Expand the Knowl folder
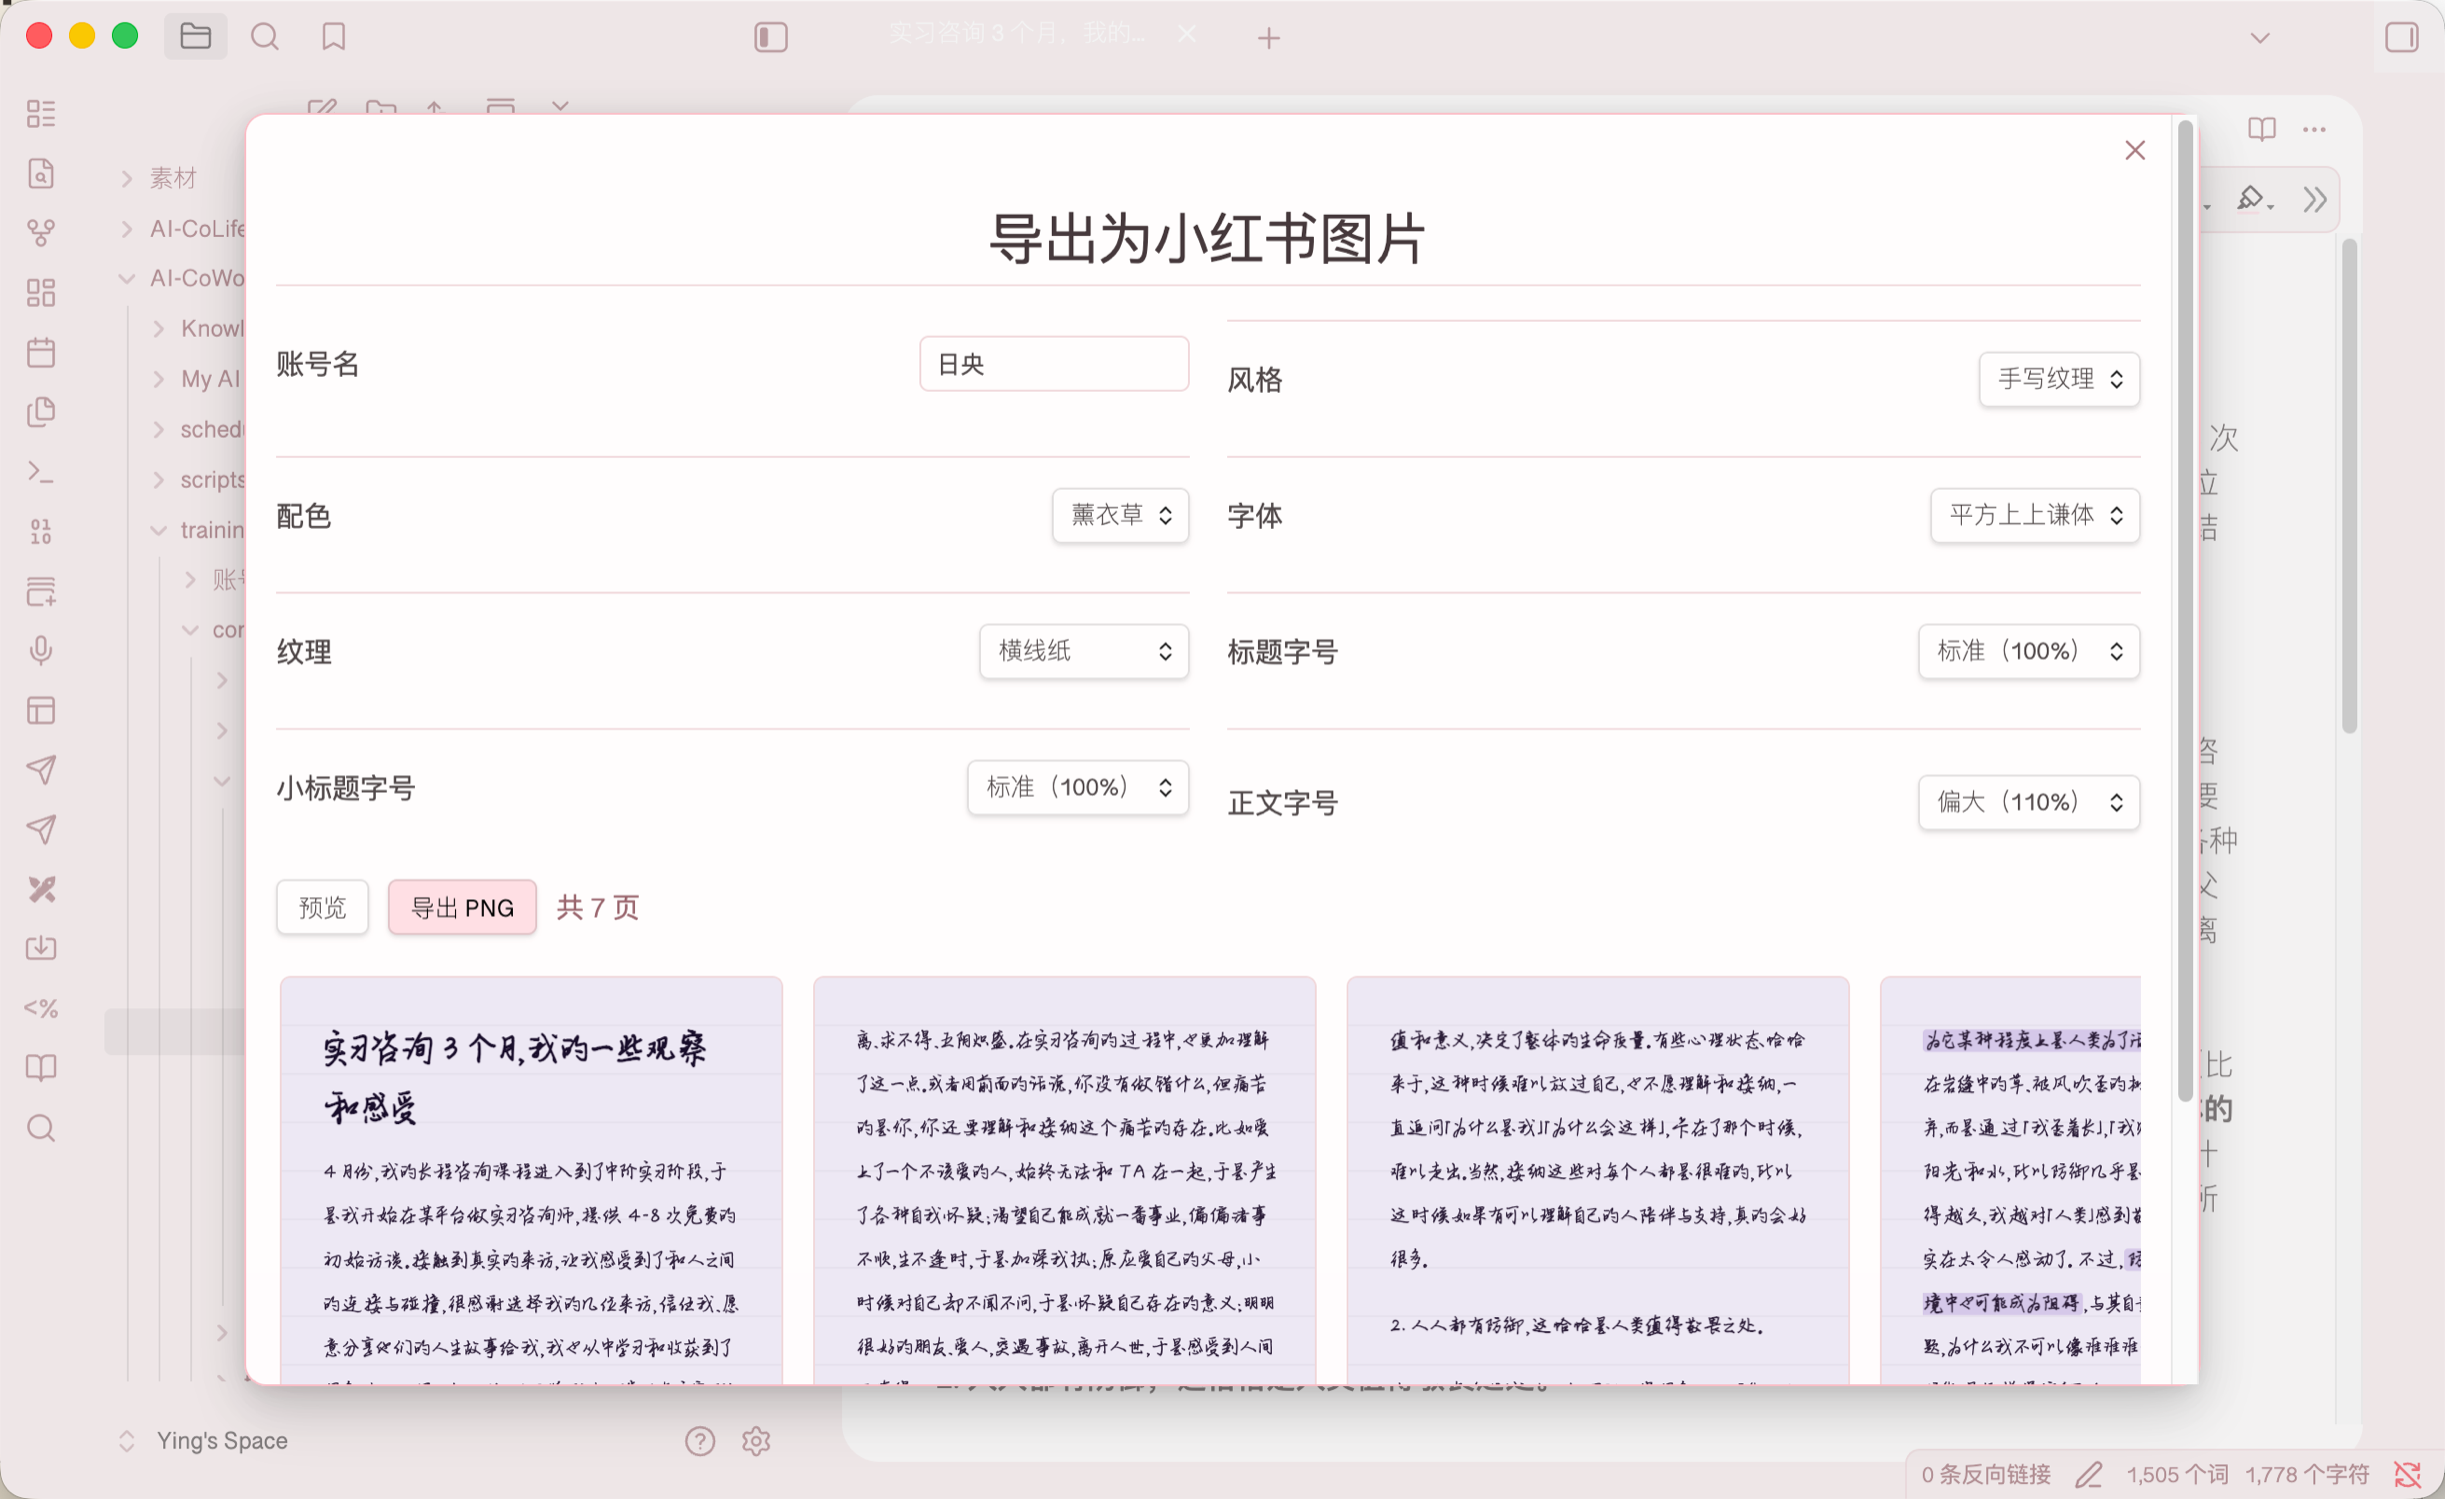2445x1499 pixels. [158, 328]
